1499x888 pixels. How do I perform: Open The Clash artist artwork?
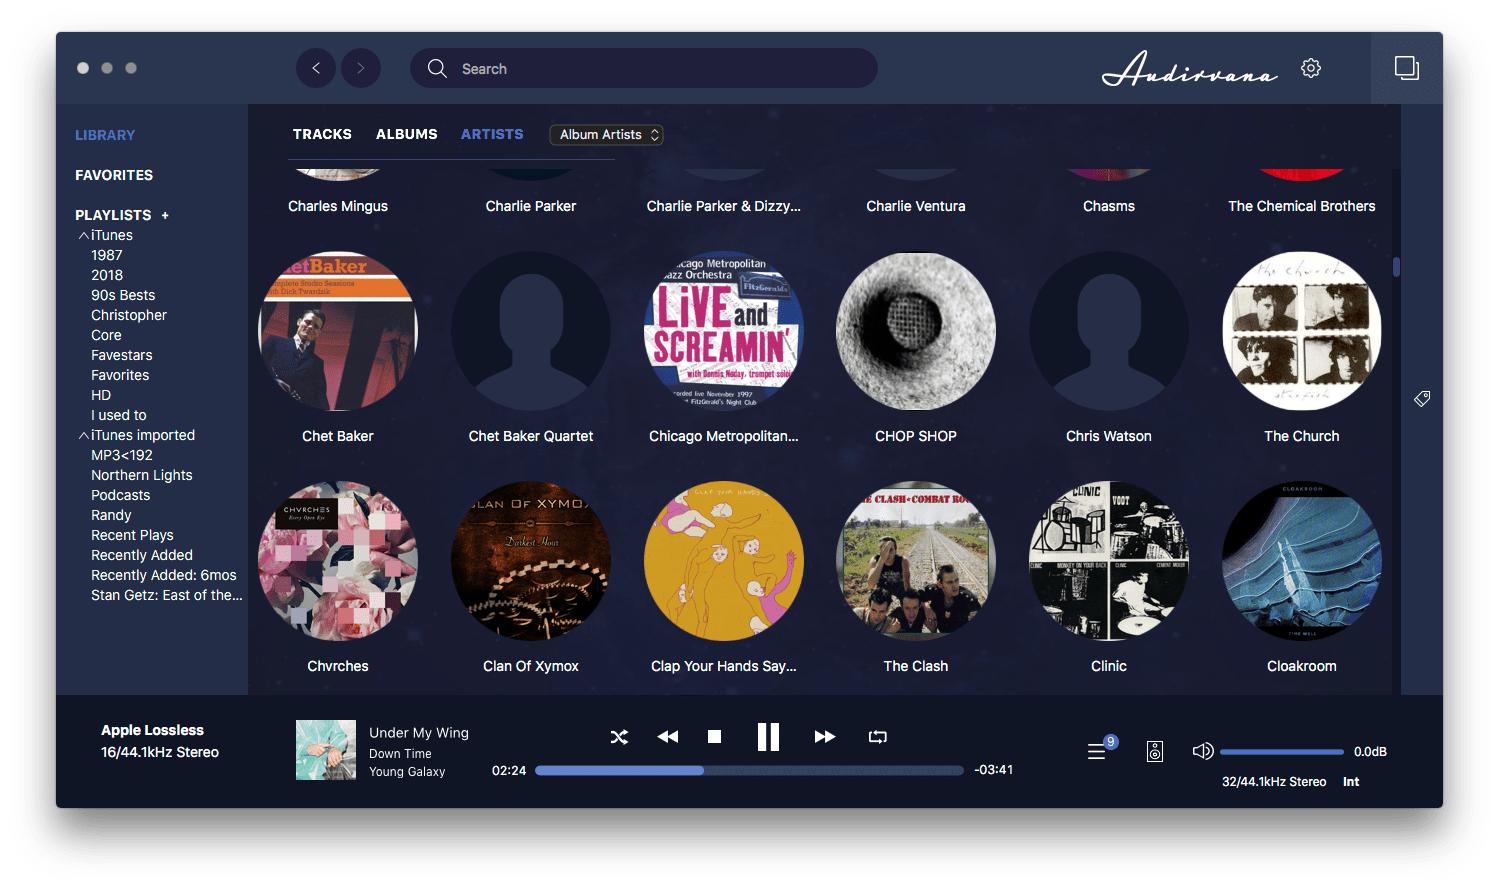pos(916,561)
